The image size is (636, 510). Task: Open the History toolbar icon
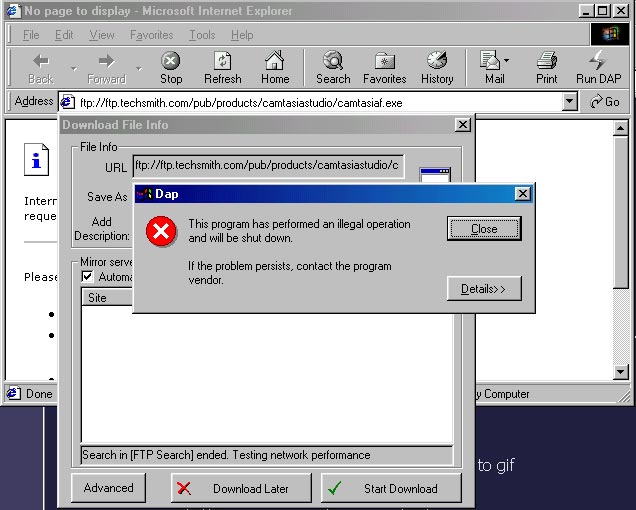(437, 61)
